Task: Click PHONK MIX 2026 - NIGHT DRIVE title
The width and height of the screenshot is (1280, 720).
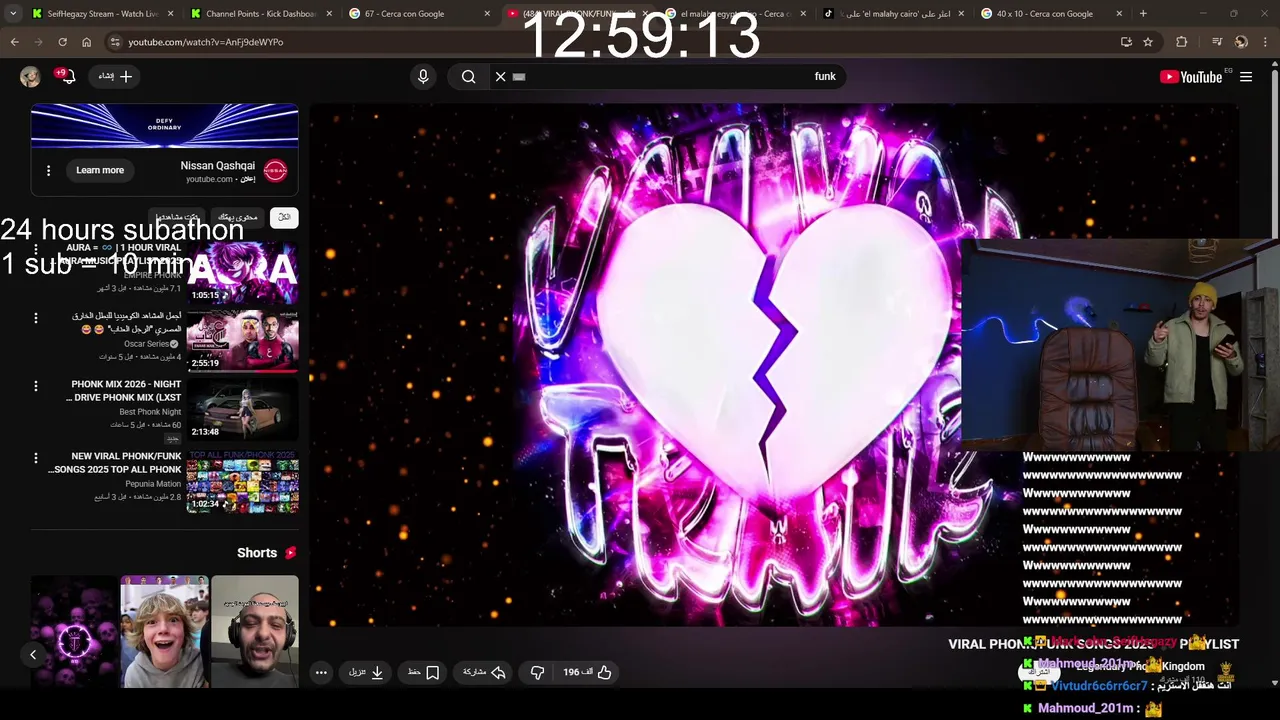Action: click(124, 391)
